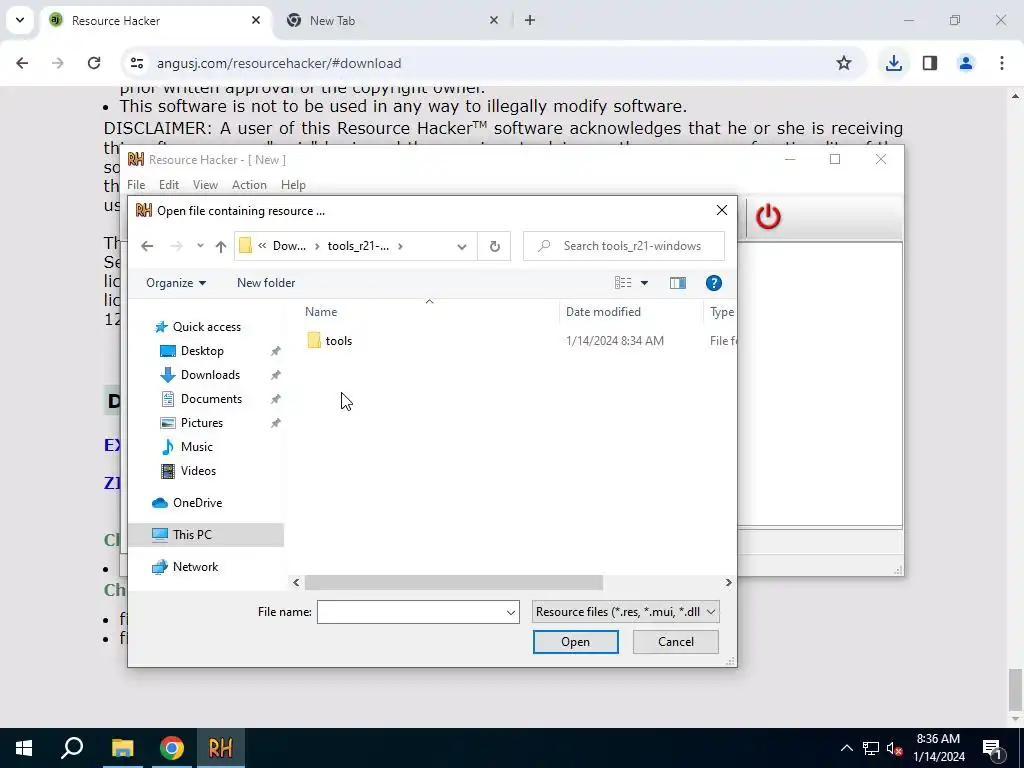The width and height of the screenshot is (1024, 768).
Task: Open Chrome profile avatar icon
Action: coord(966,63)
